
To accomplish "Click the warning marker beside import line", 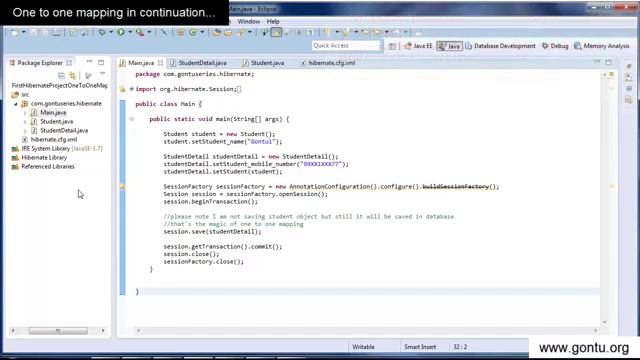I will click(122, 89).
